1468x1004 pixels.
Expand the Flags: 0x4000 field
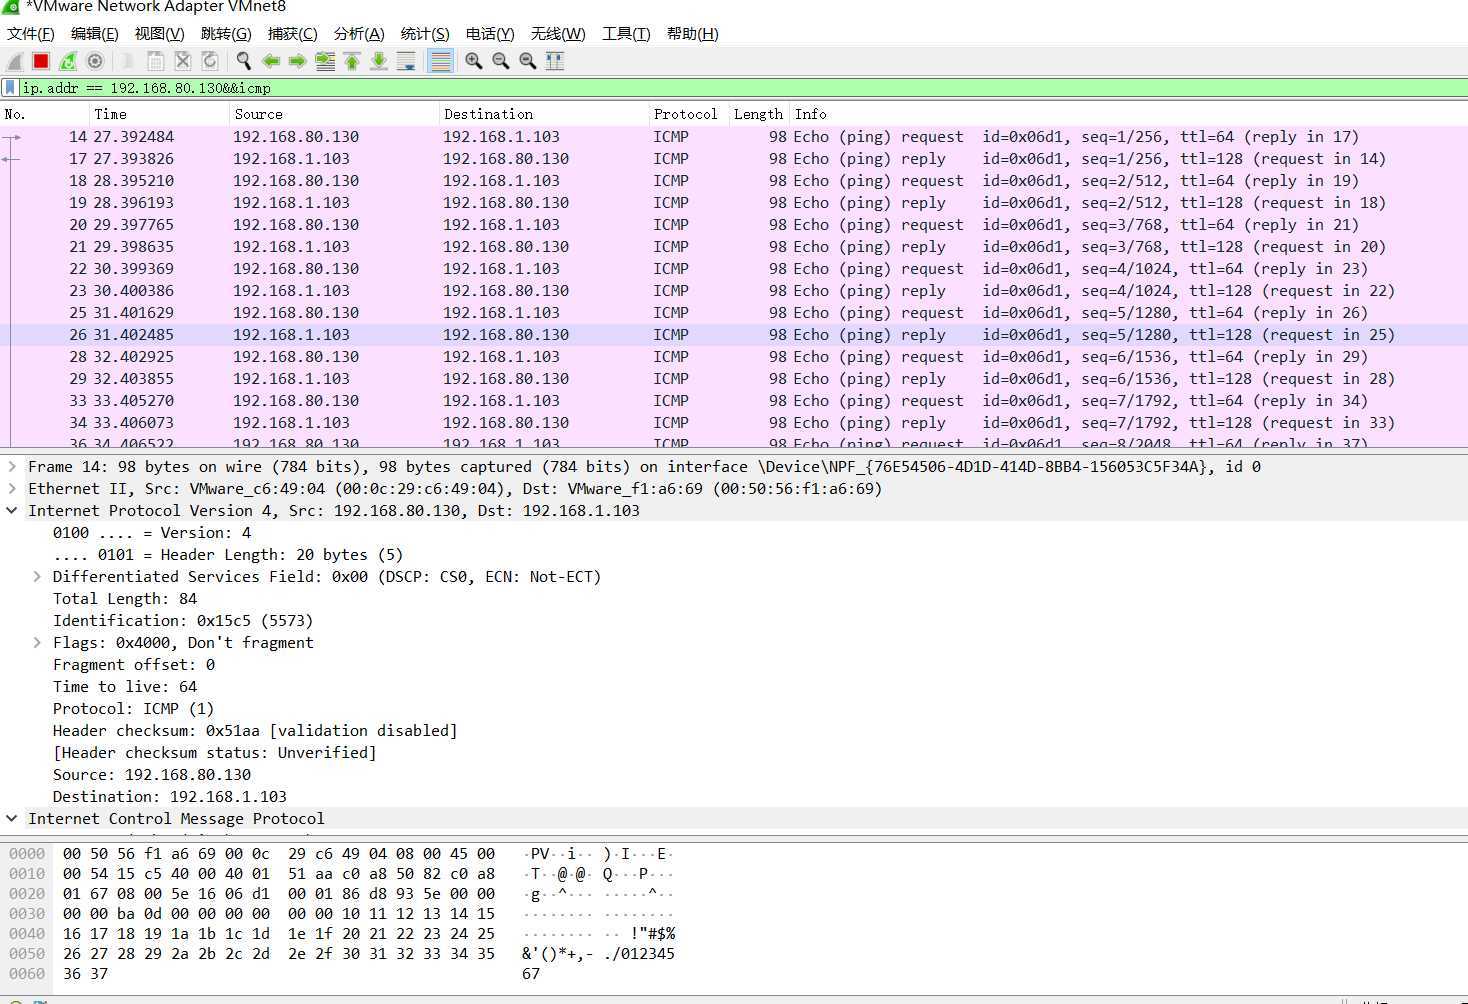click(37, 642)
